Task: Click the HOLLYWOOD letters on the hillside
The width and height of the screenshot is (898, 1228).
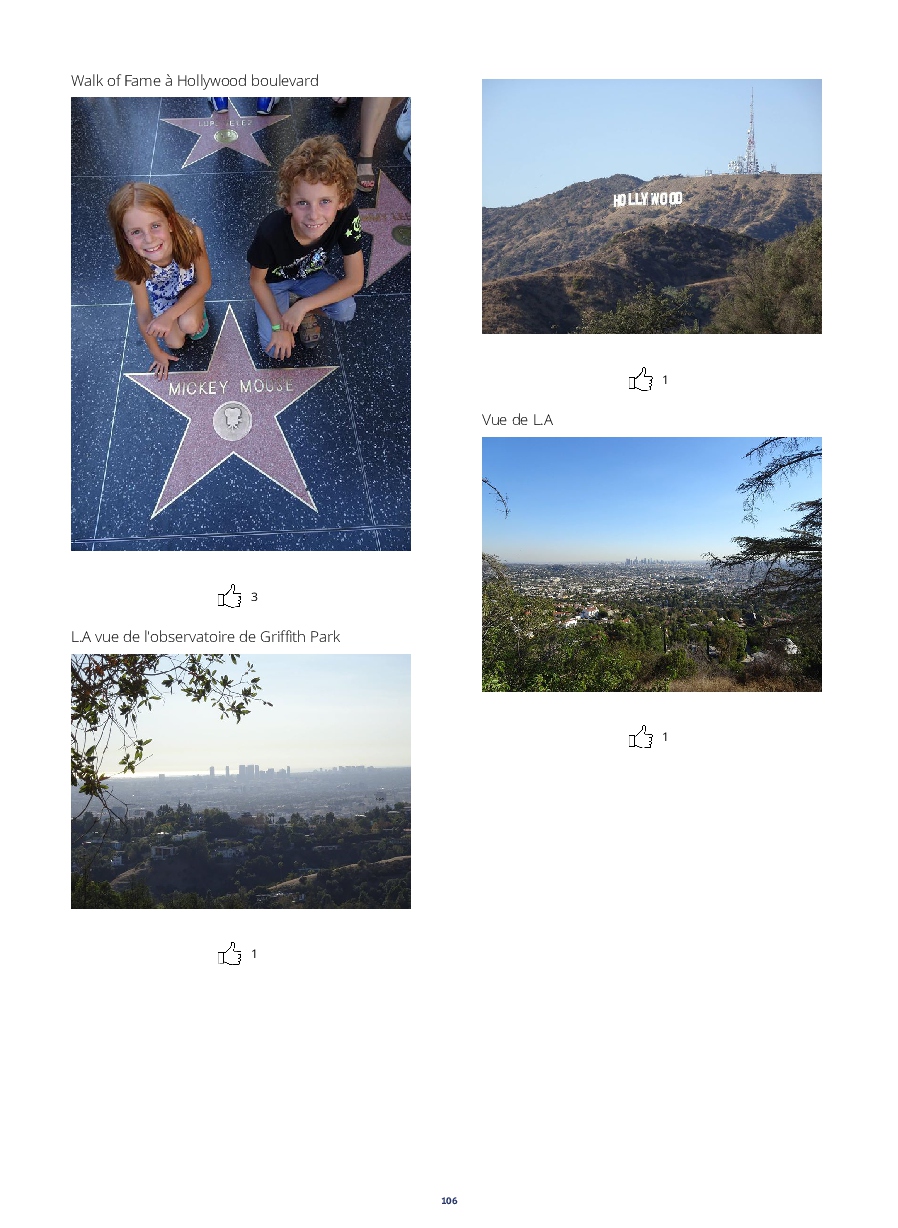Action: (648, 199)
